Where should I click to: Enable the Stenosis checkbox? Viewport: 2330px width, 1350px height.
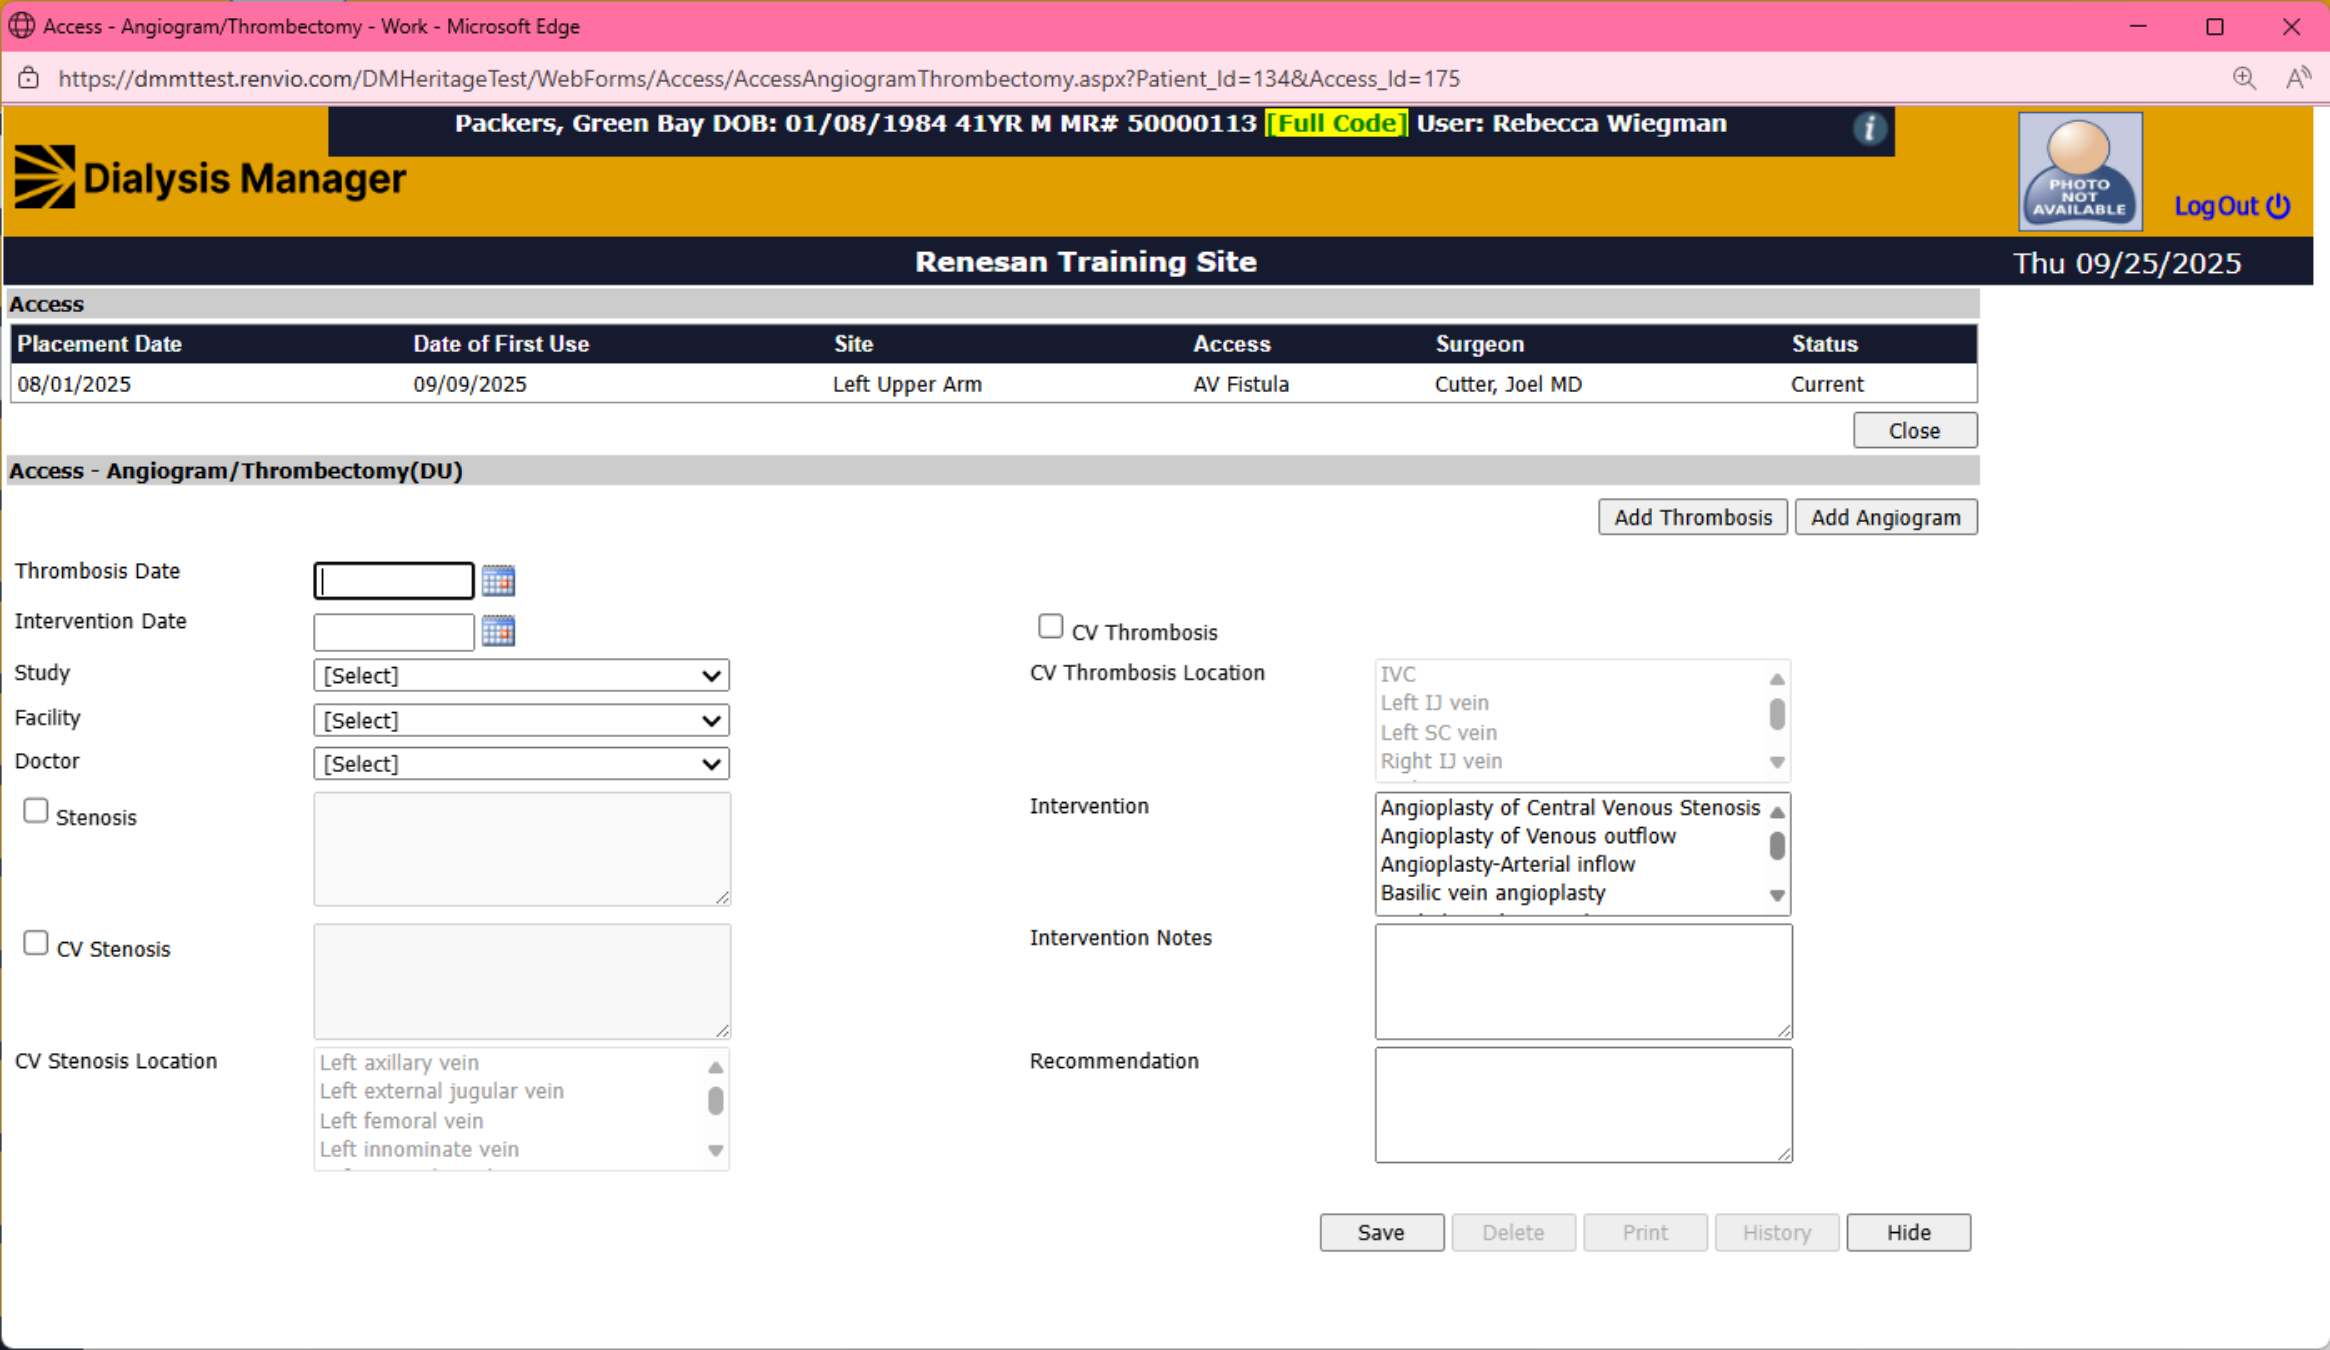tap(36, 811)
